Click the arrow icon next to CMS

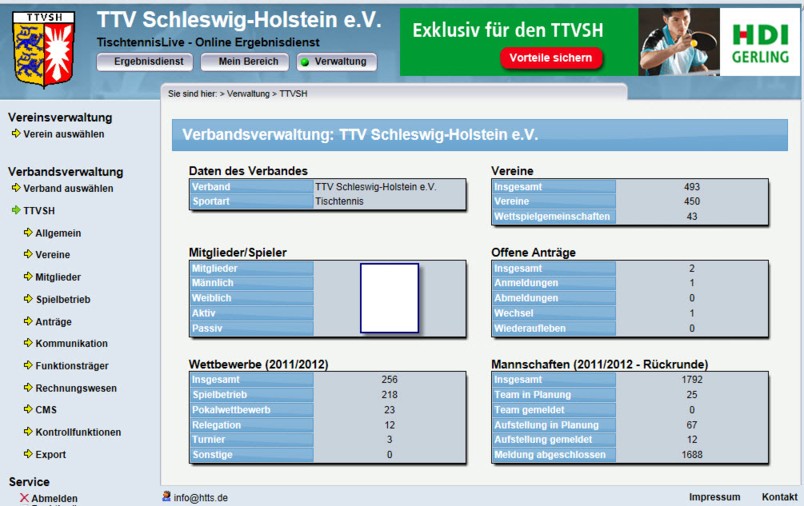[x=27, y=410]
